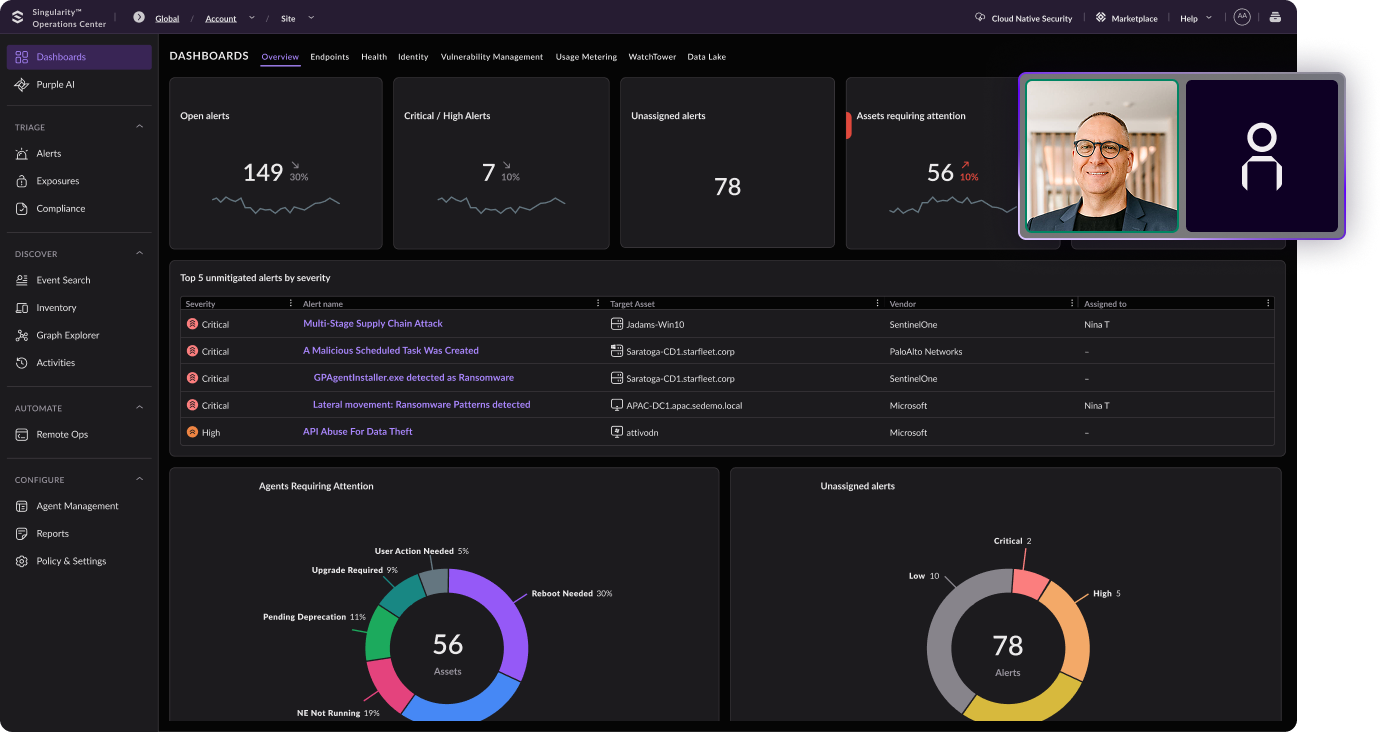Open the Account scope dropdown

coord(252,18)
